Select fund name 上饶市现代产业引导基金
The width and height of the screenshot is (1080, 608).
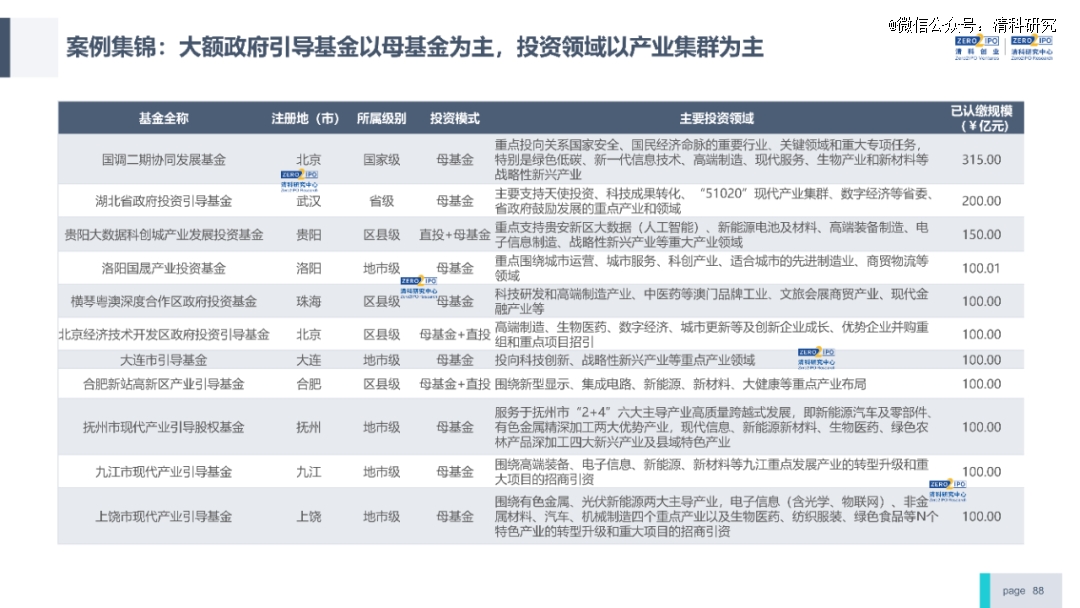coord(163,516)
